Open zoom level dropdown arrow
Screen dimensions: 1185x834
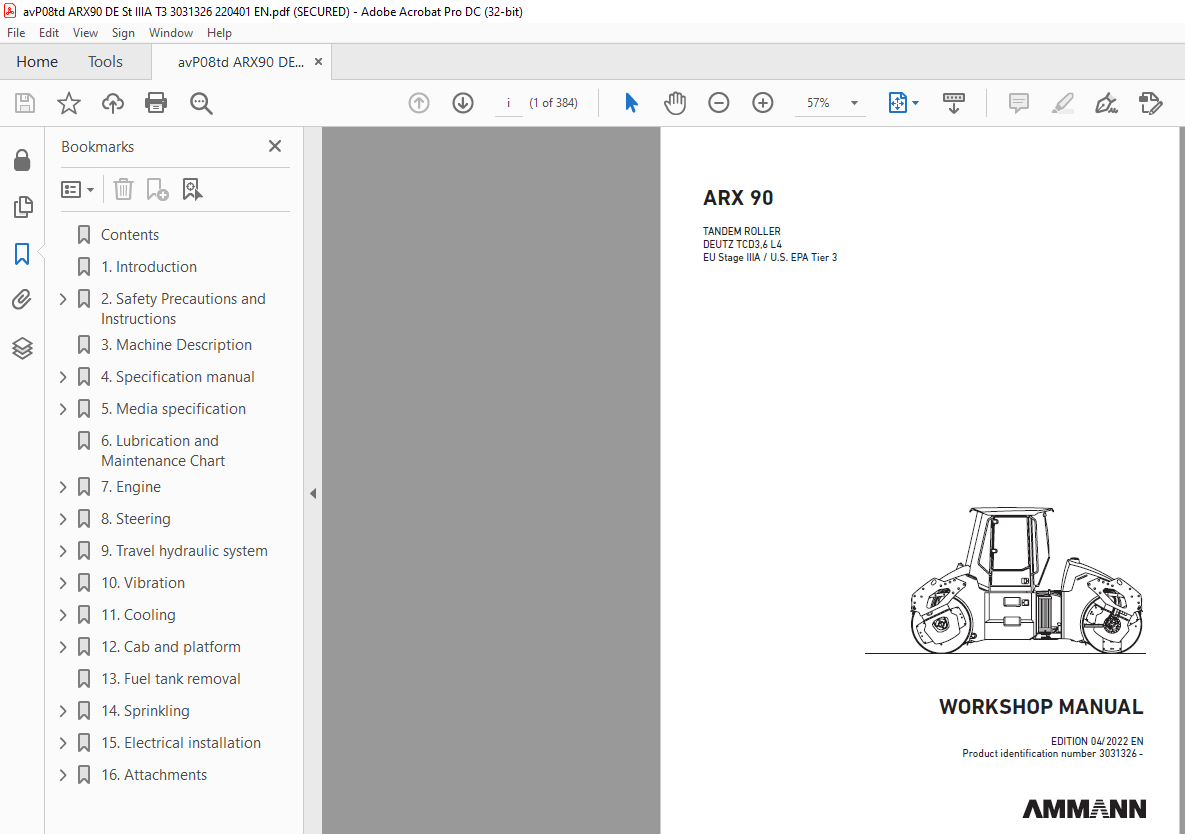[x=854, y=103]
